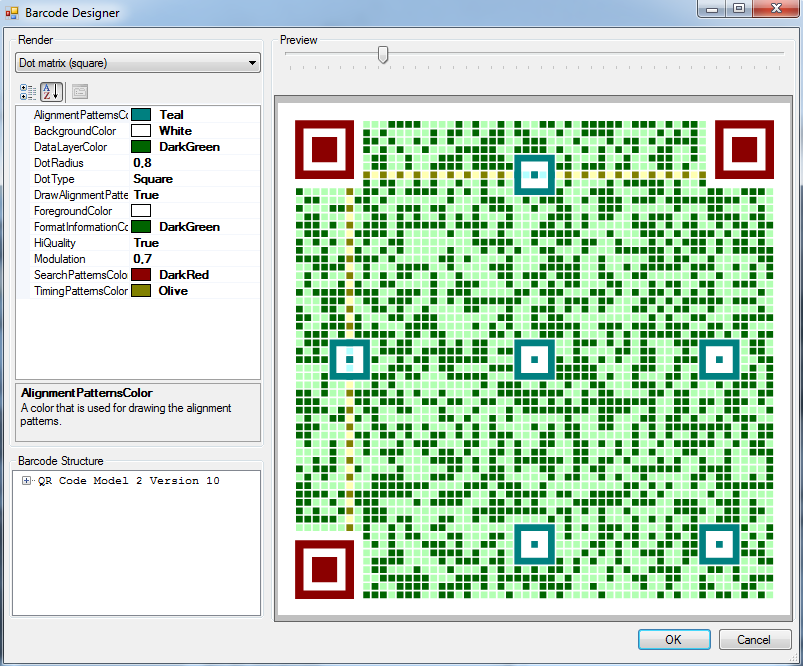Screen dimensions: 803x666
Task: Edit the DotRadius value 0,8
Action: click(142, 163)
